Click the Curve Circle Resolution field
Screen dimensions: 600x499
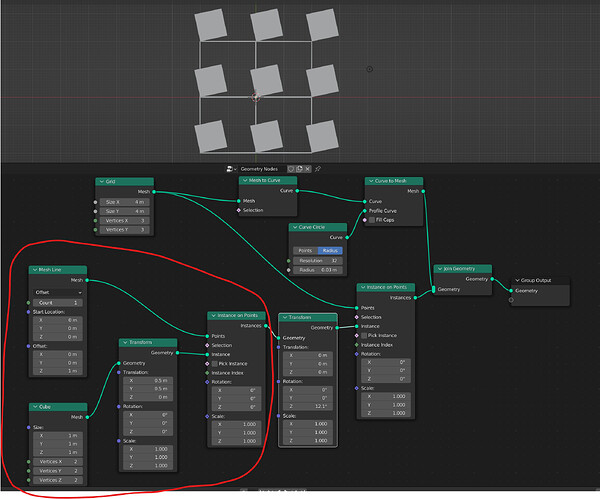point(318,261)
